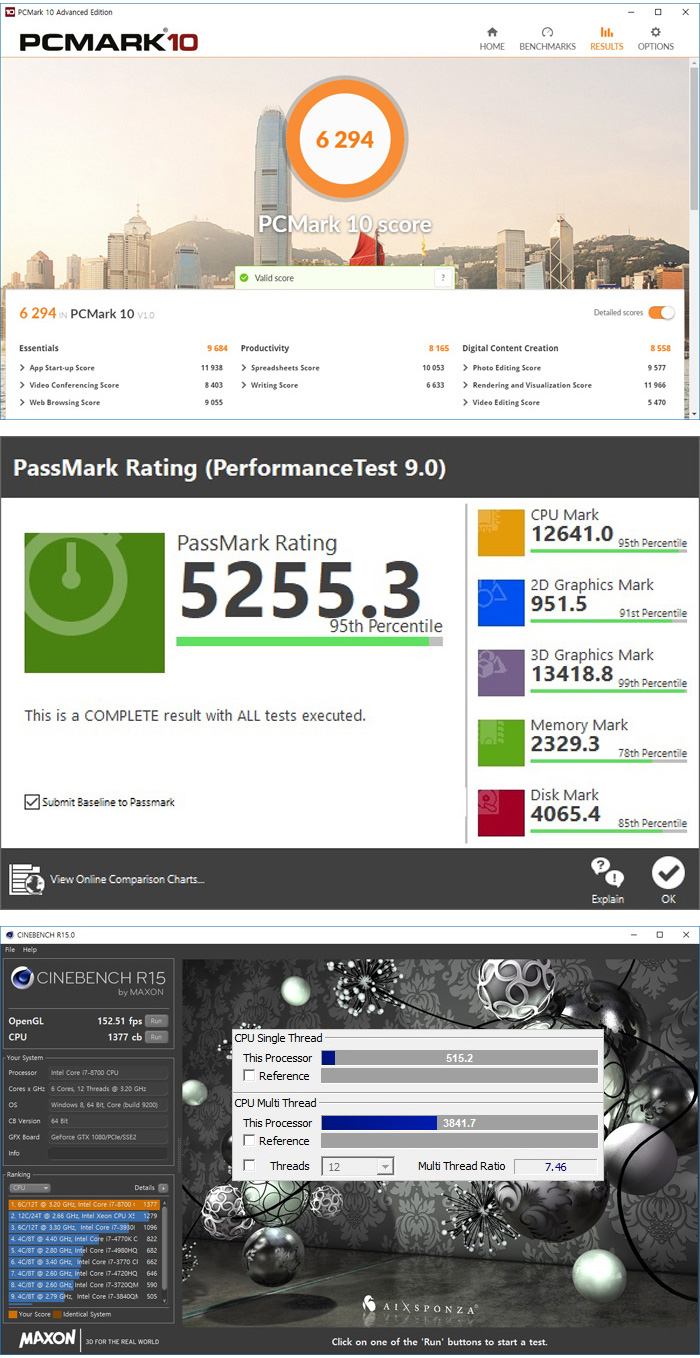Check the Threads checkbox
This screenshot has height=1358, width=700.
pyautogui.click(x=249, y=1166)
